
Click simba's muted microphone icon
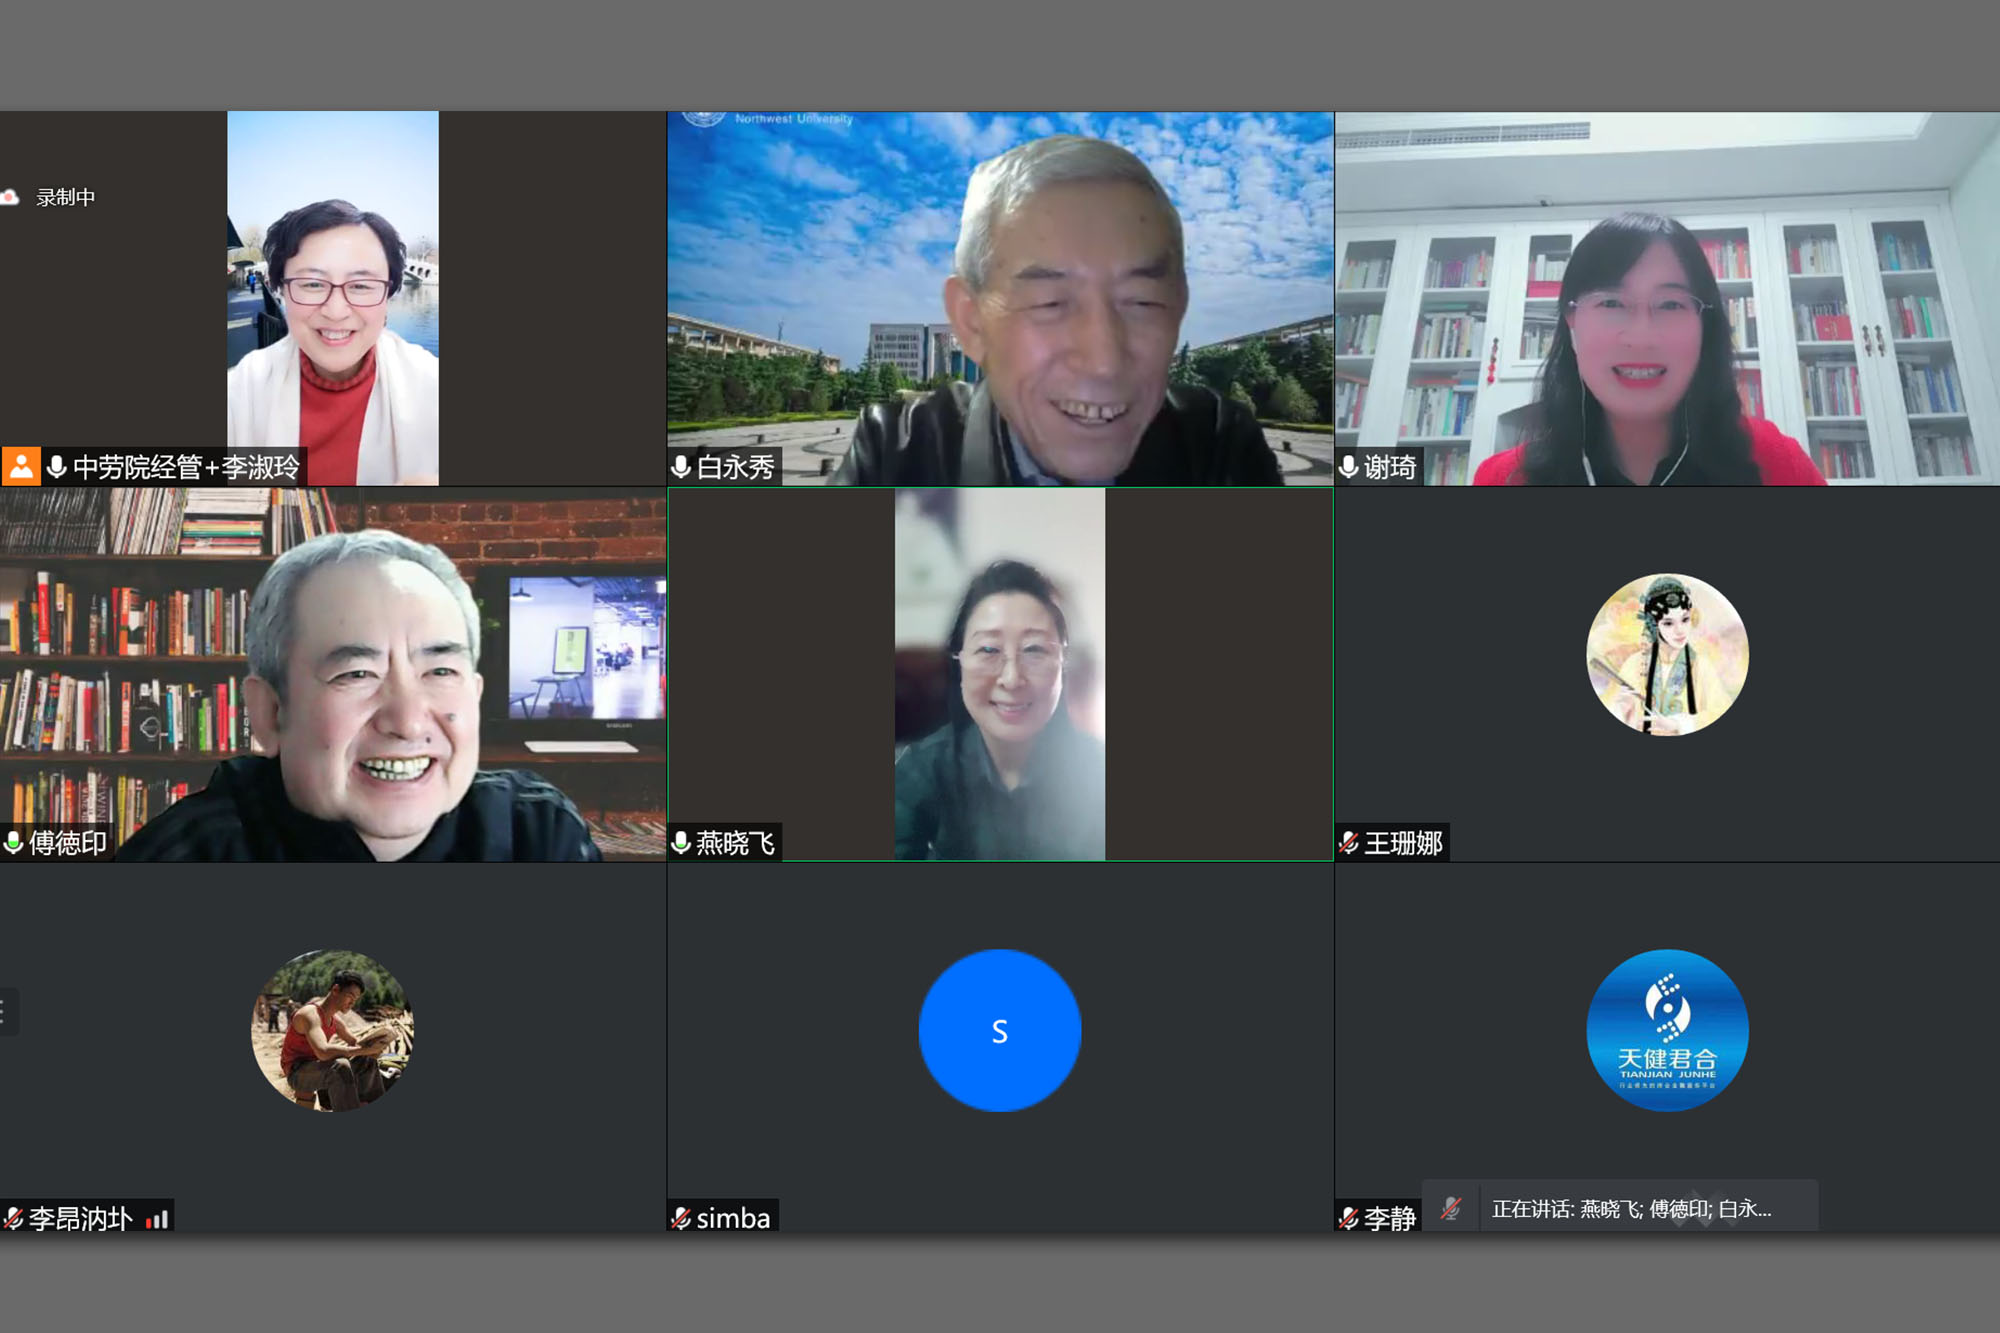681,1218
